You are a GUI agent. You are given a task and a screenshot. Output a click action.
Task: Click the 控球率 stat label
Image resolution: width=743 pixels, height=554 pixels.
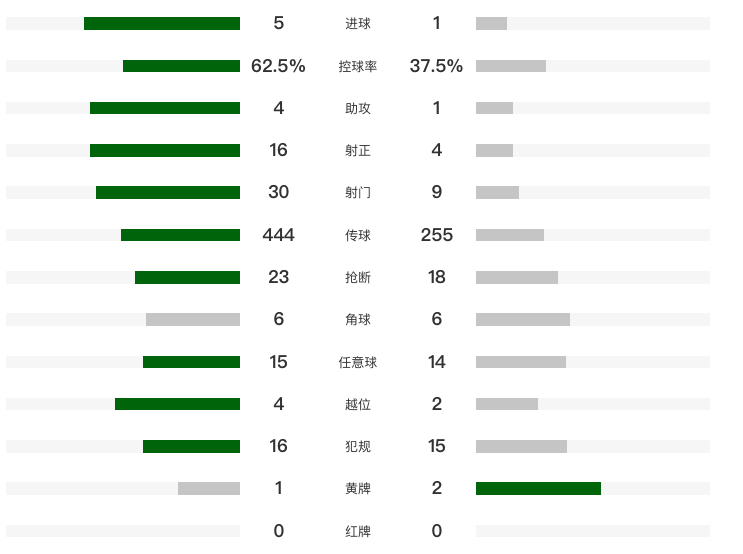pyautogui.click(x=357, y=66)
